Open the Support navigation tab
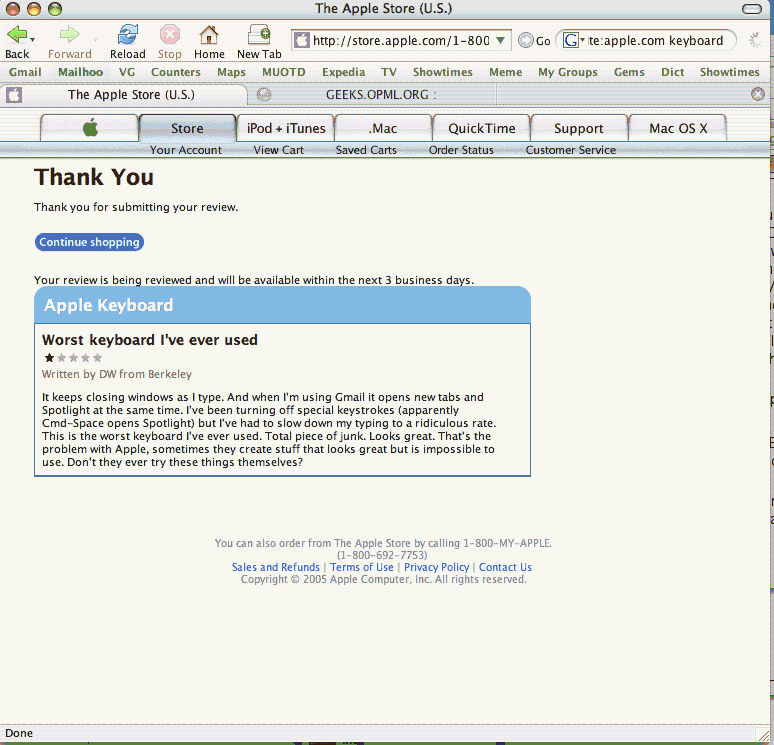The height and width of the screenshot is (745, 774). tap(578, 128)
